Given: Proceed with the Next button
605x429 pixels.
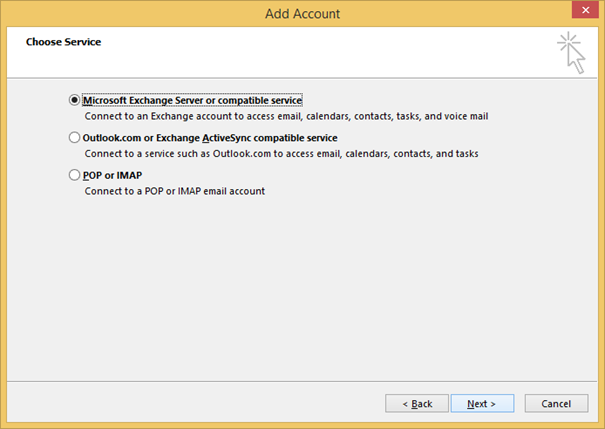Looking at the screenshot, I should [x=482, y=403].
